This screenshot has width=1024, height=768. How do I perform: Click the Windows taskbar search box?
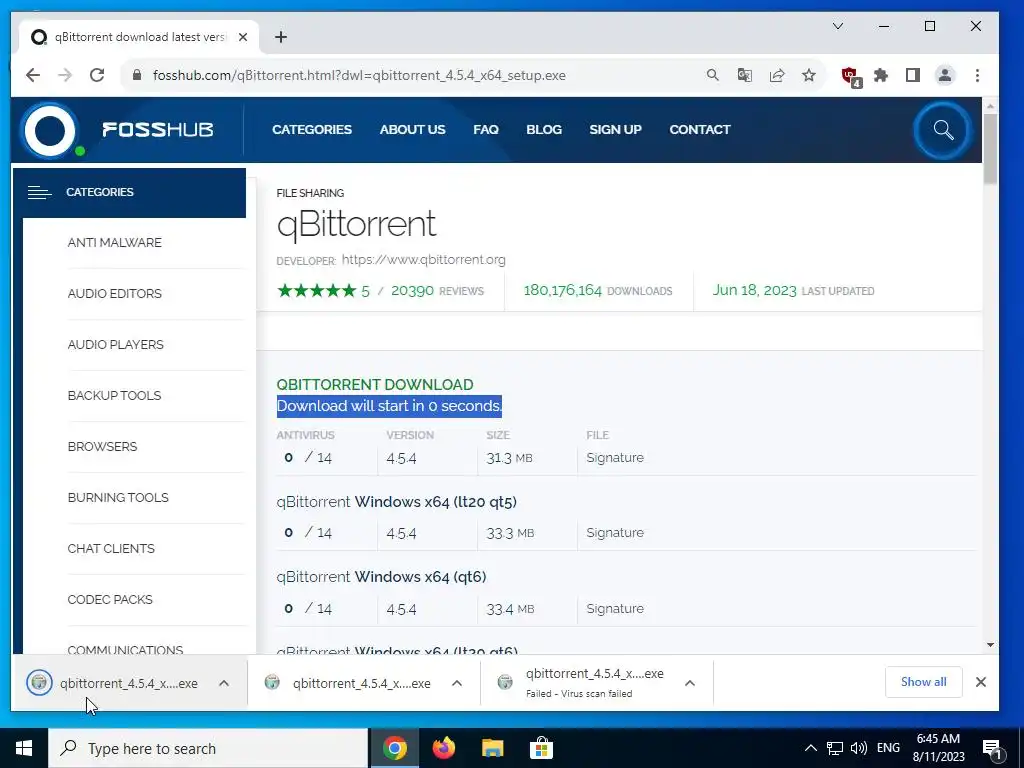click(x=208, y=748)
